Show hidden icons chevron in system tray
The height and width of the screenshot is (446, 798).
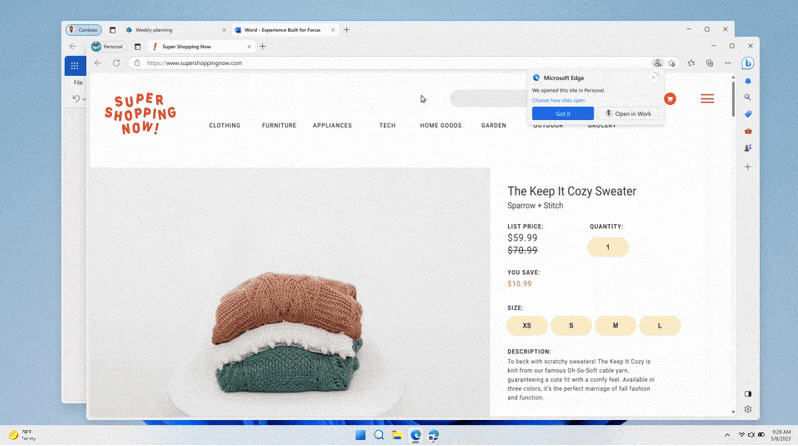727,435
